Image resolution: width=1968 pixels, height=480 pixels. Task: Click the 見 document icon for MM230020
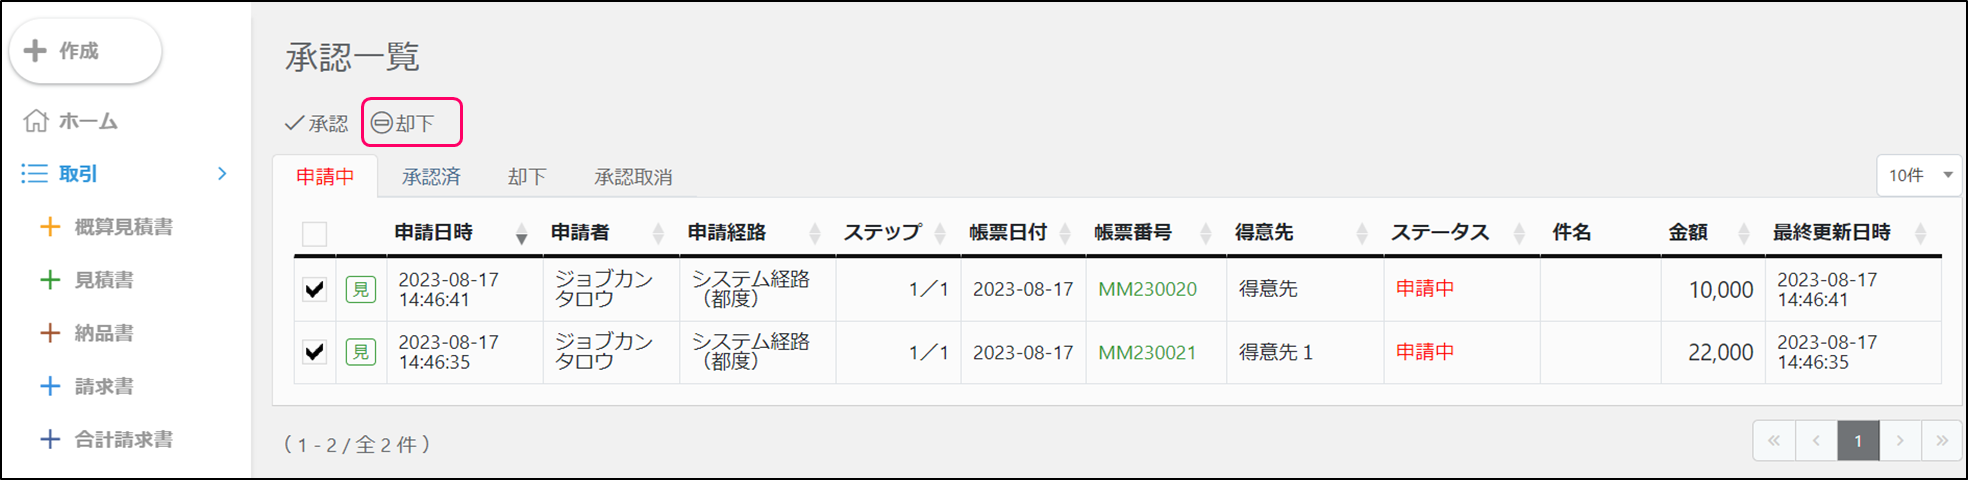(361, 290)
